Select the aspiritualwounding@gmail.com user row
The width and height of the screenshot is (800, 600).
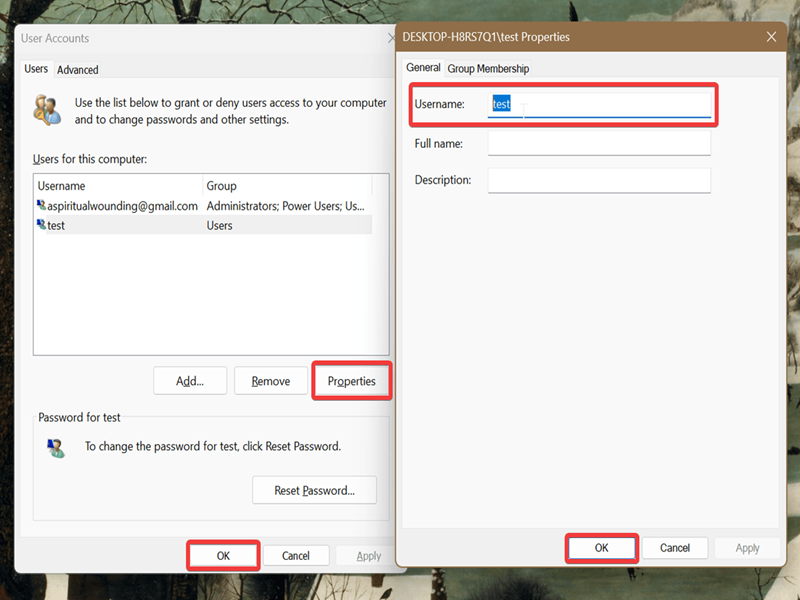(x=204, y=206)
